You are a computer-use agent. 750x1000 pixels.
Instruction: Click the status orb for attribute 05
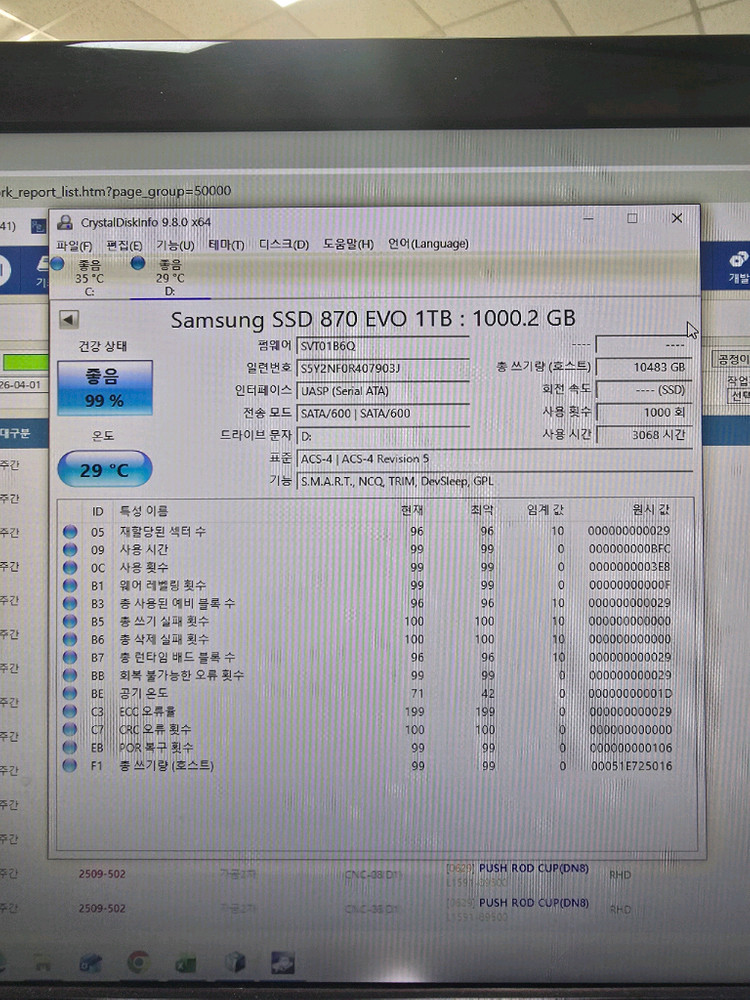70,532
